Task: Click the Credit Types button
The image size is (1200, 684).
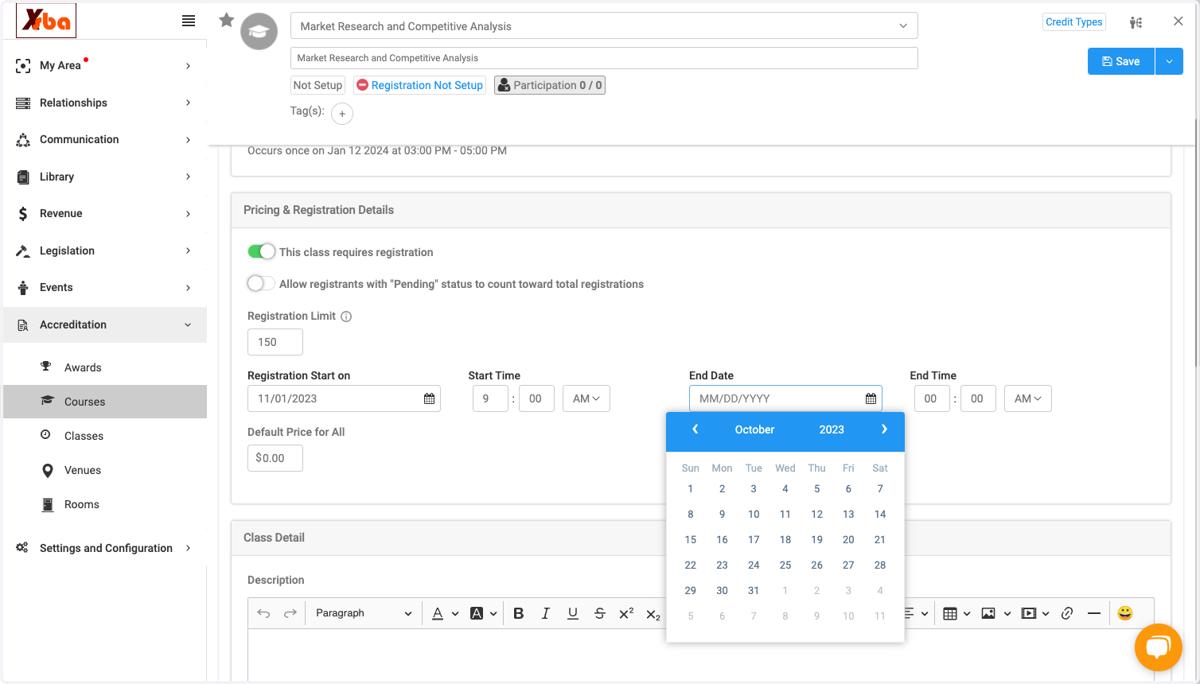Action: pos(1074,22)
